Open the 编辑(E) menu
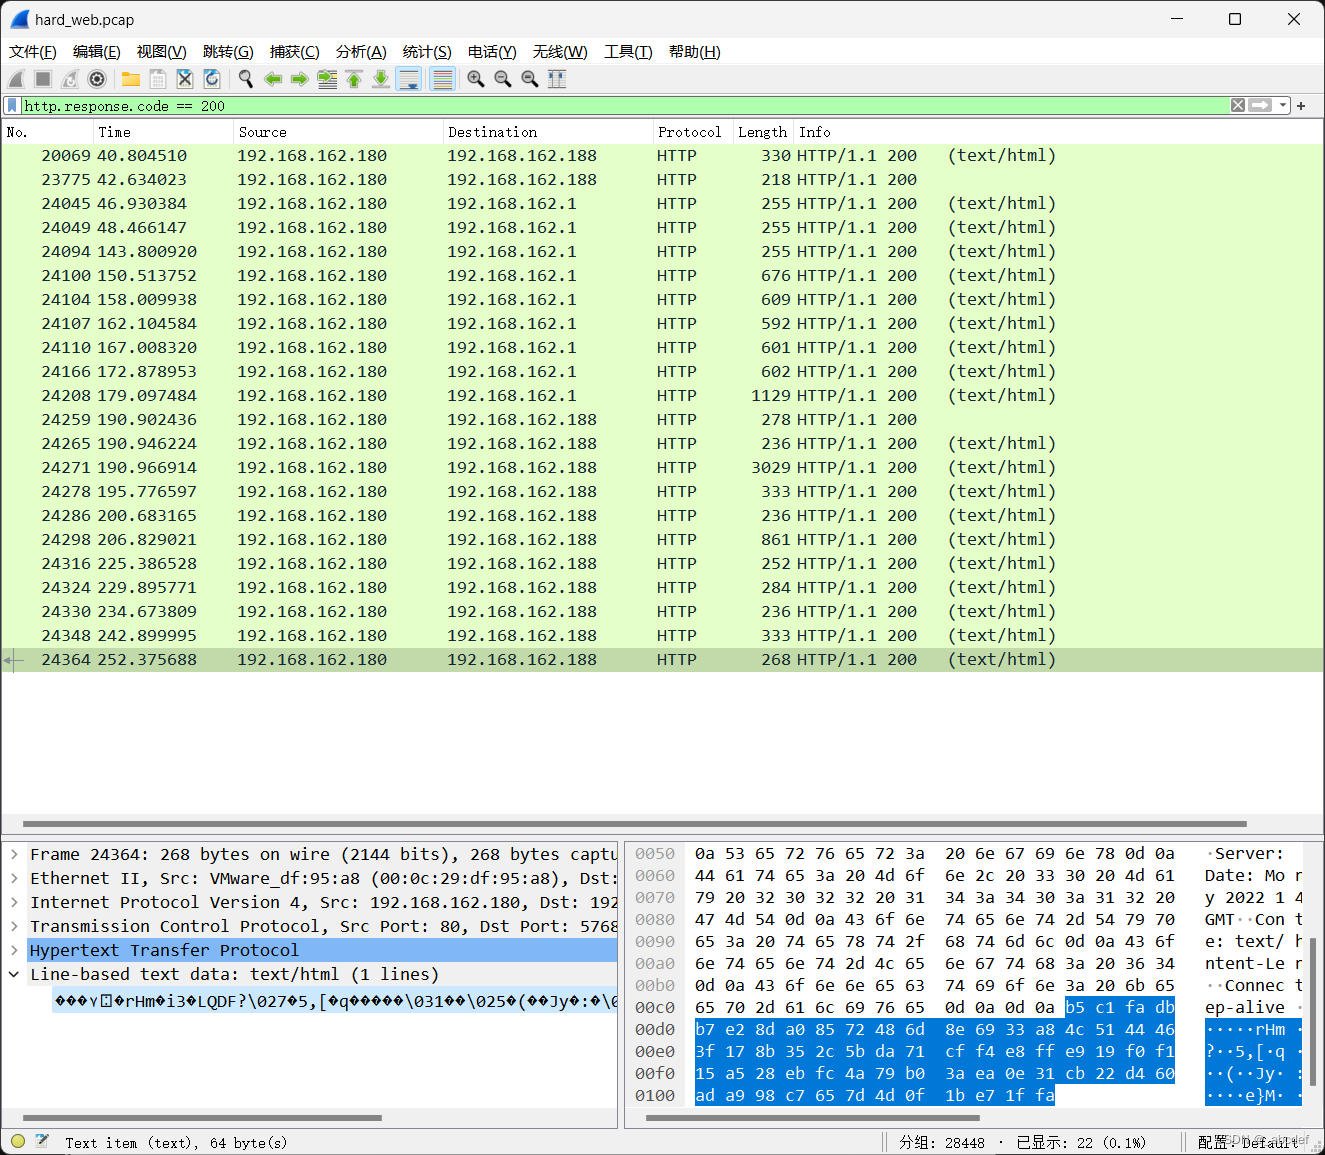Screen dimensions: 1325x1155 coord(97,52)
